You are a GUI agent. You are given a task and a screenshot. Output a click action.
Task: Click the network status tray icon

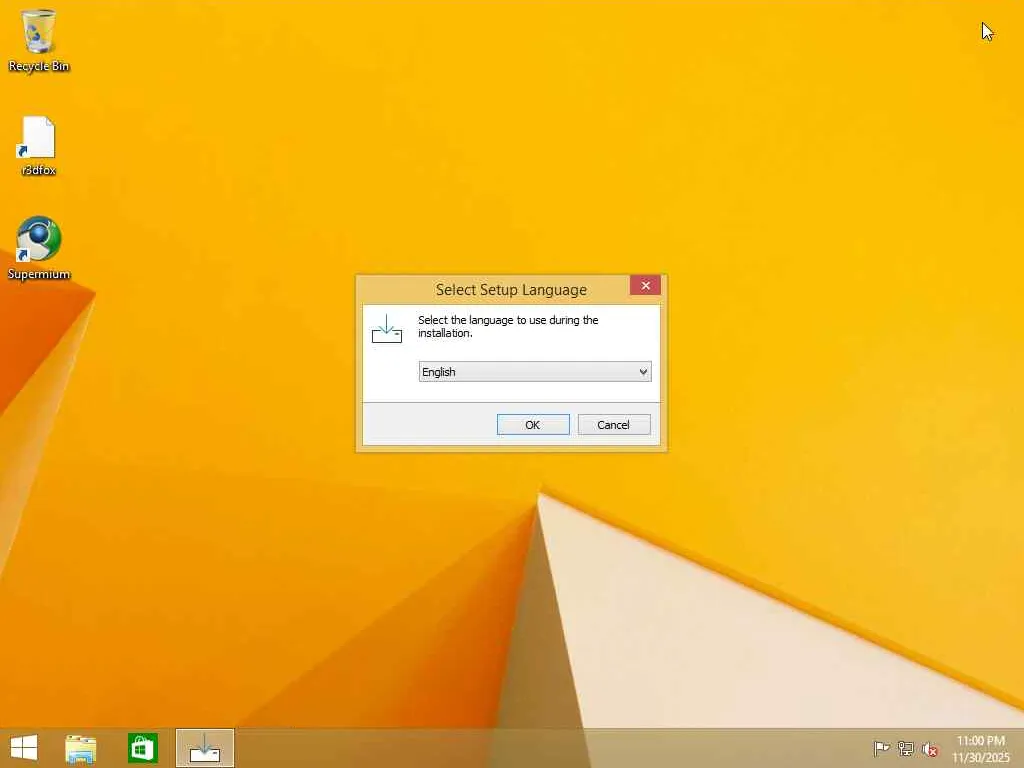click(906, 748)
